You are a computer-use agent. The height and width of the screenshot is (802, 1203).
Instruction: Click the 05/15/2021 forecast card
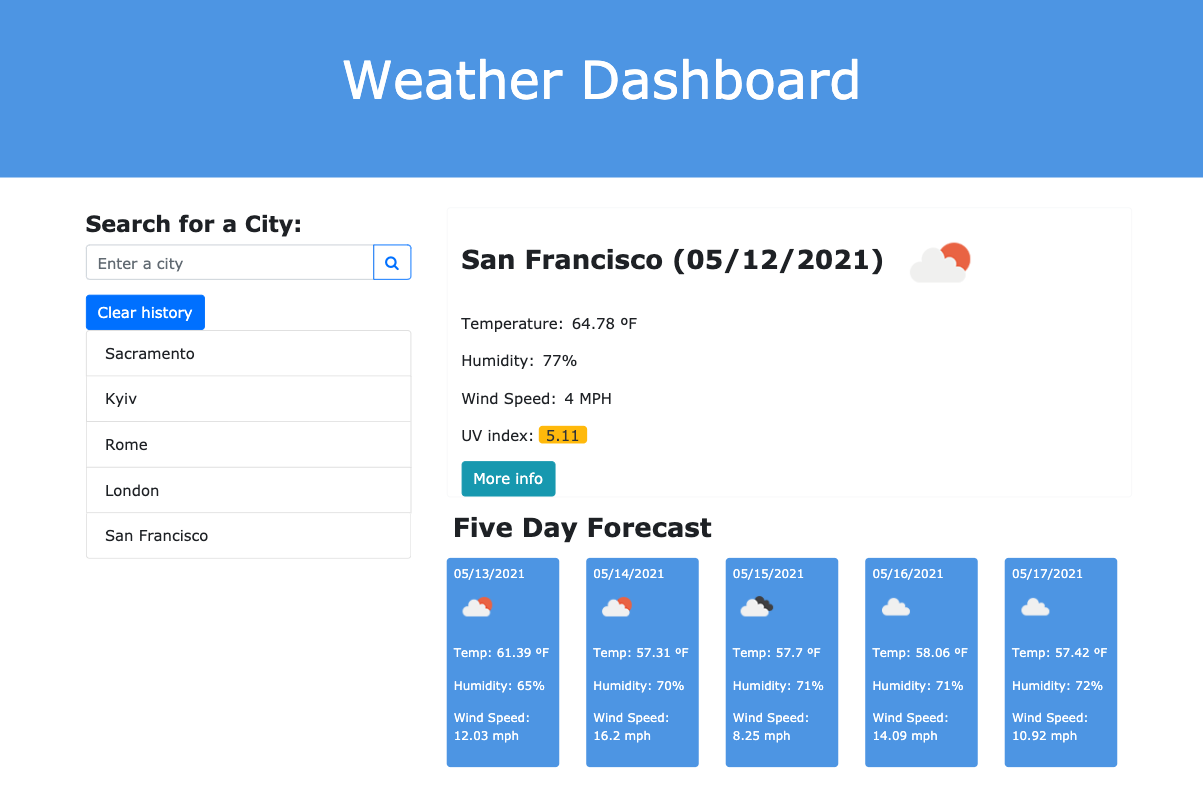pyautogui.click(x=781, y=662)
